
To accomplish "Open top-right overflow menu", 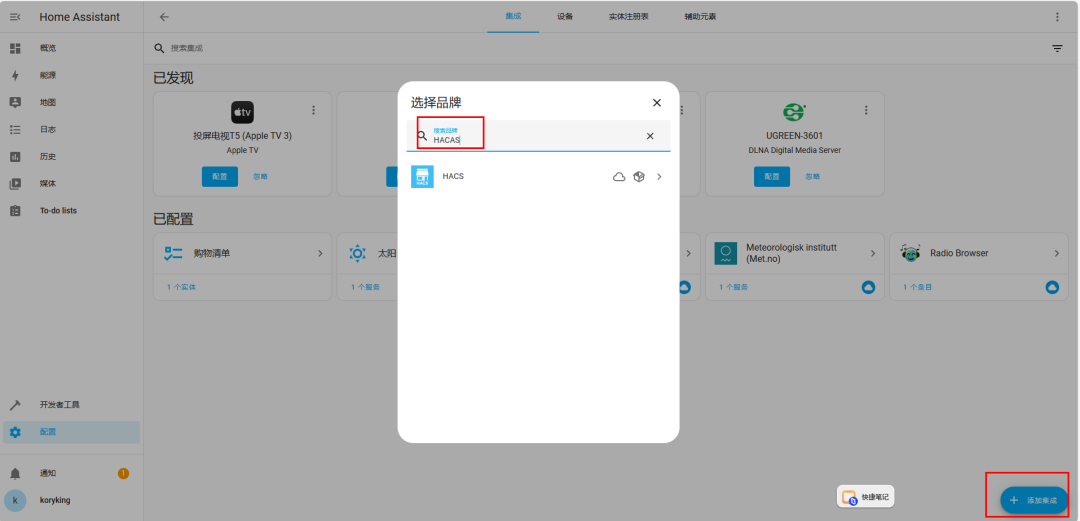I will [1057, 17].
